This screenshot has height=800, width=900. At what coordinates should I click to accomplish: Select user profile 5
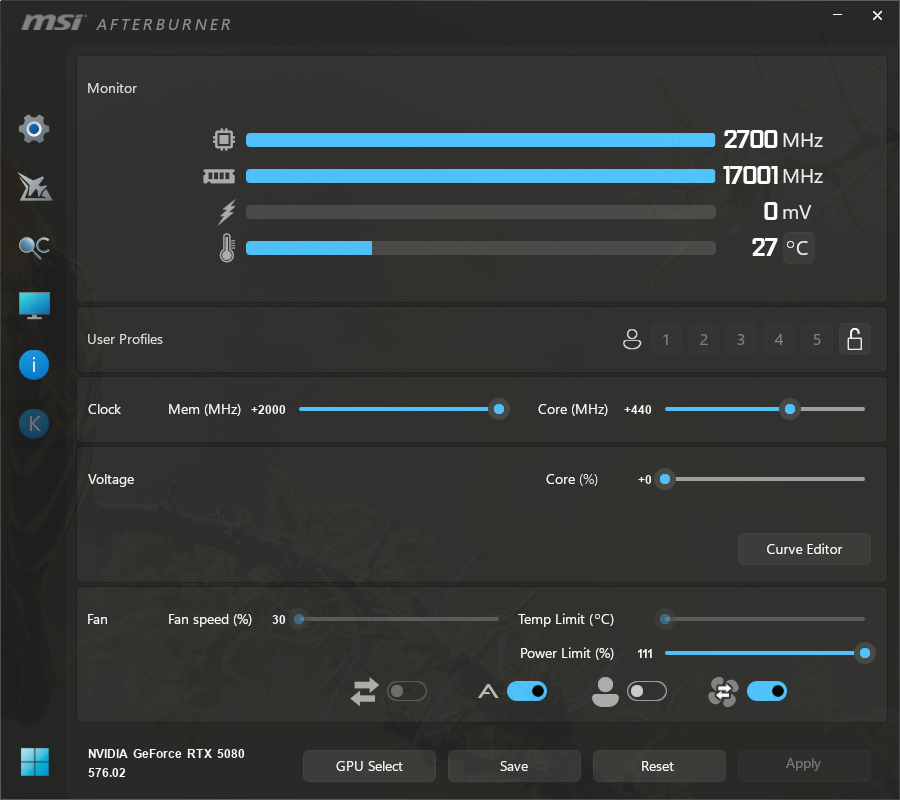(x=817, y=339)
